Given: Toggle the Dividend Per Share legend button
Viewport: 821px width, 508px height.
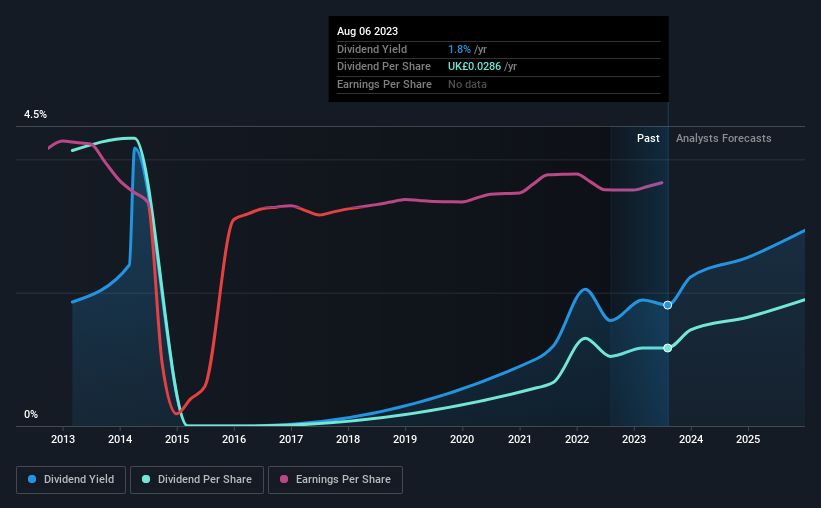Looking at the screenshot, I should (x=196, y=479).
